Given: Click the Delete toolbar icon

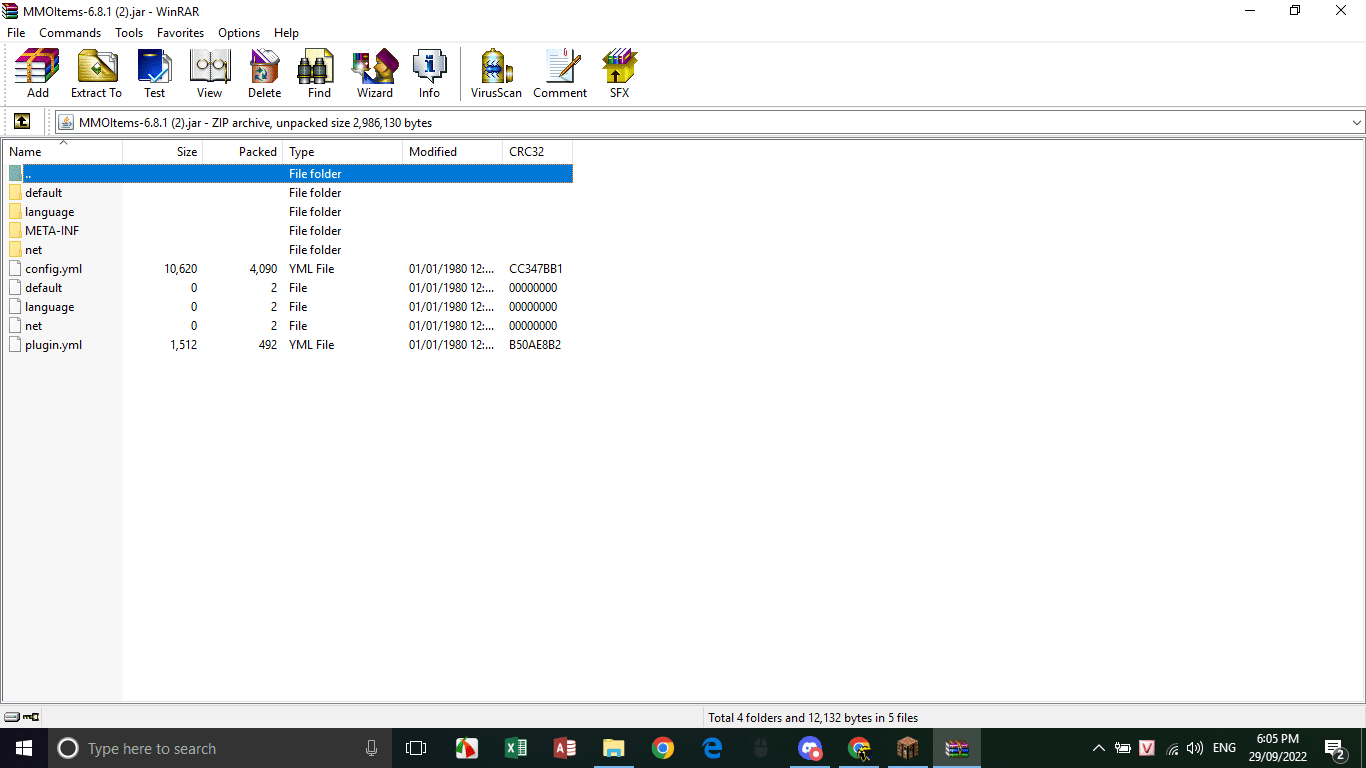Looking at the screenshot, I should pos(264,74).
